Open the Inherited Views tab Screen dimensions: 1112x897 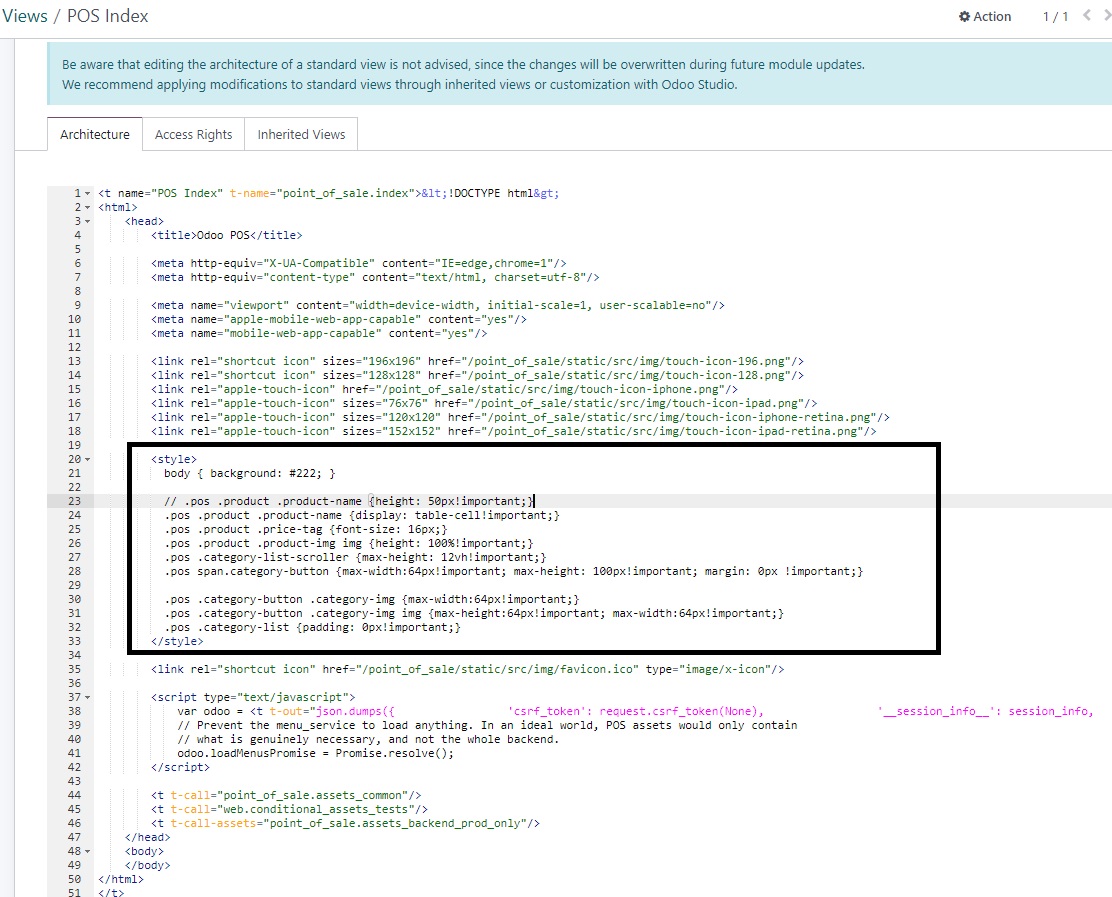tap(301, 134)
